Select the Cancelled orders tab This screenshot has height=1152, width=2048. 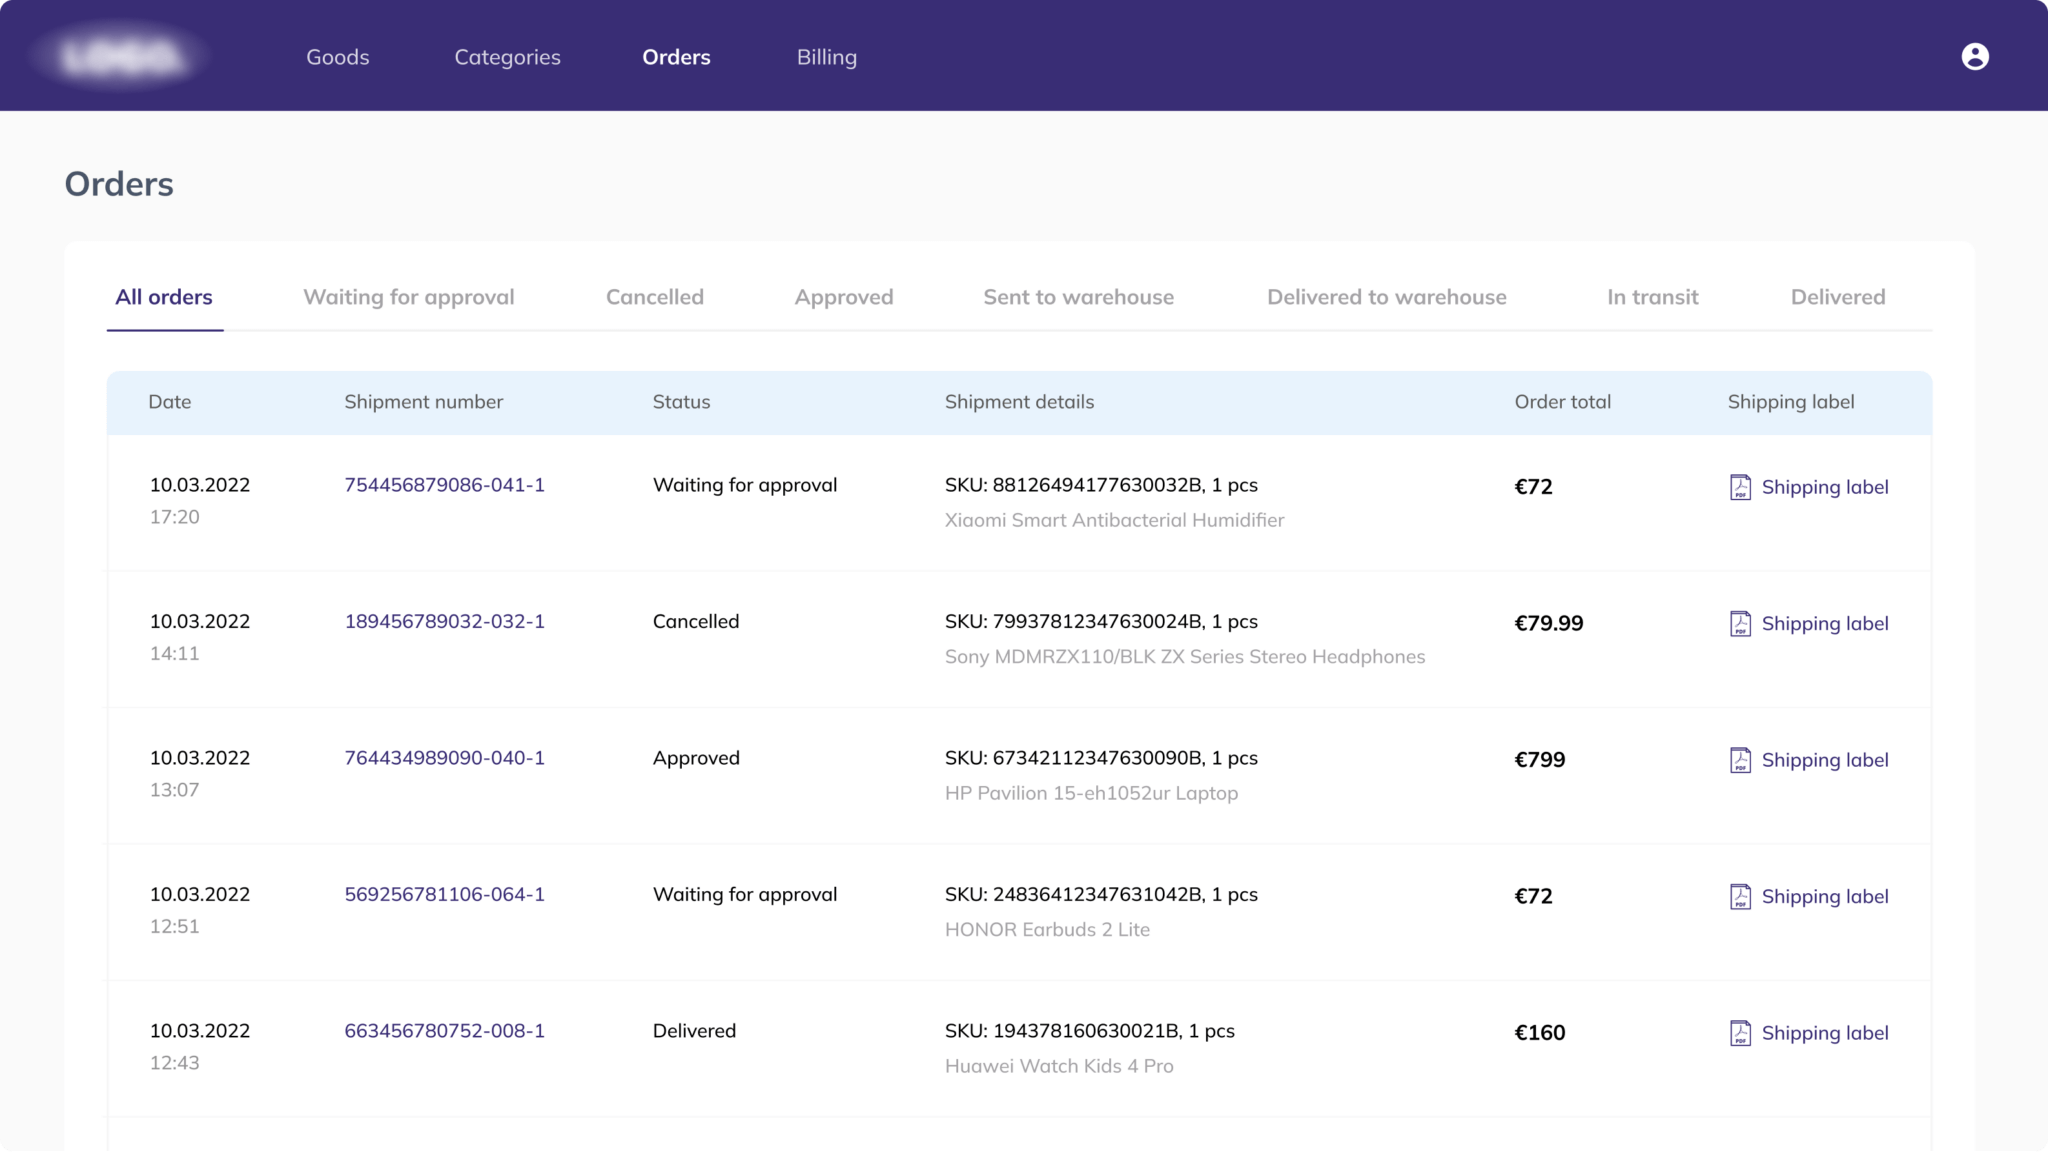[654, 297]
